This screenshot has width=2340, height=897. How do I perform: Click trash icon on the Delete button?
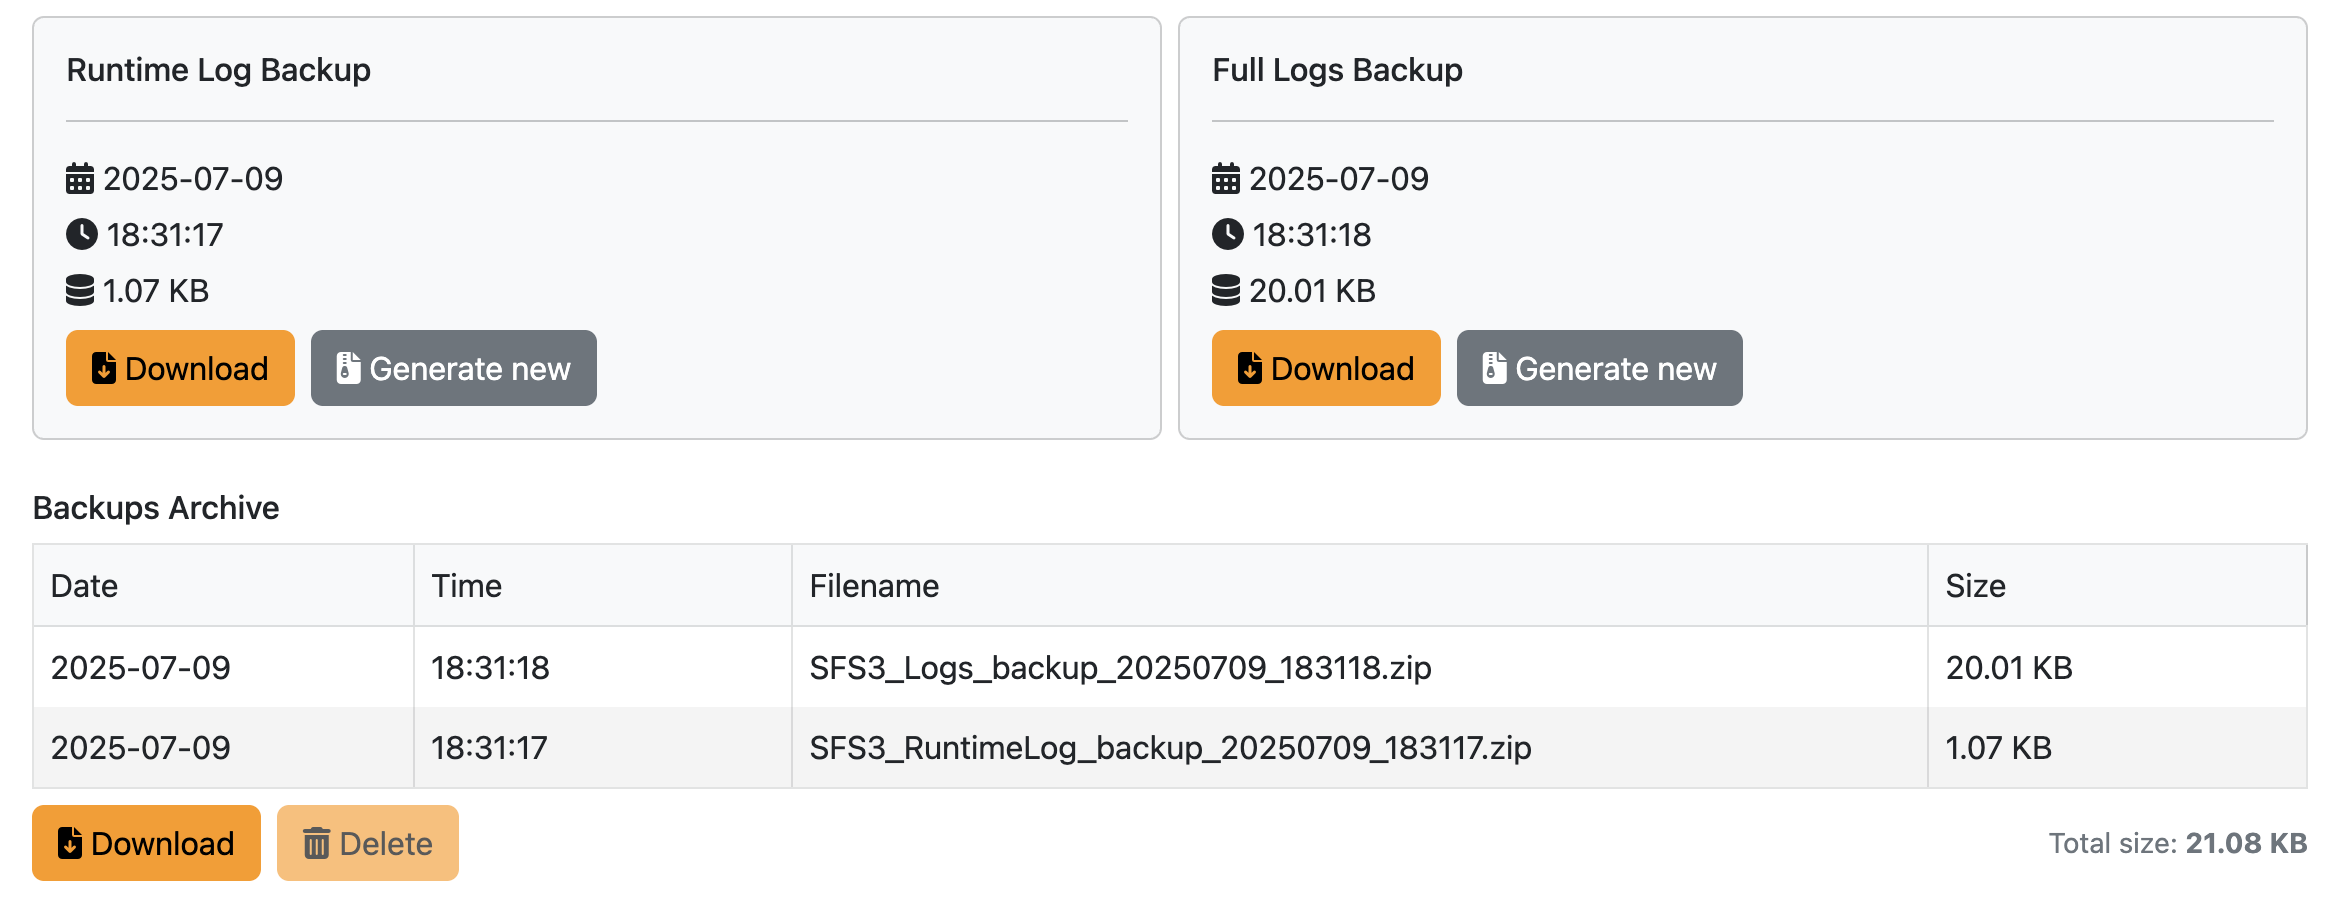[x=316, y=844]
